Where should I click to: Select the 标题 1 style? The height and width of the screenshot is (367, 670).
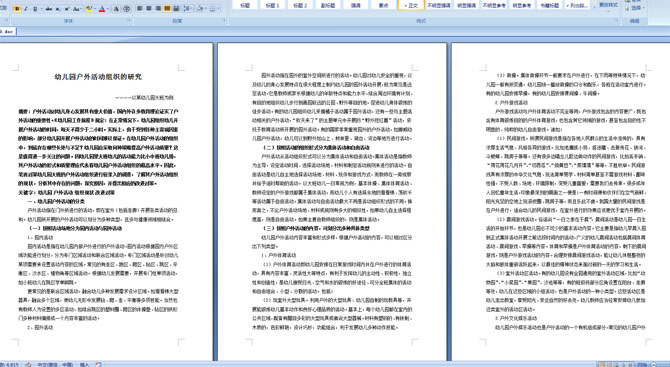click(272, 5)
